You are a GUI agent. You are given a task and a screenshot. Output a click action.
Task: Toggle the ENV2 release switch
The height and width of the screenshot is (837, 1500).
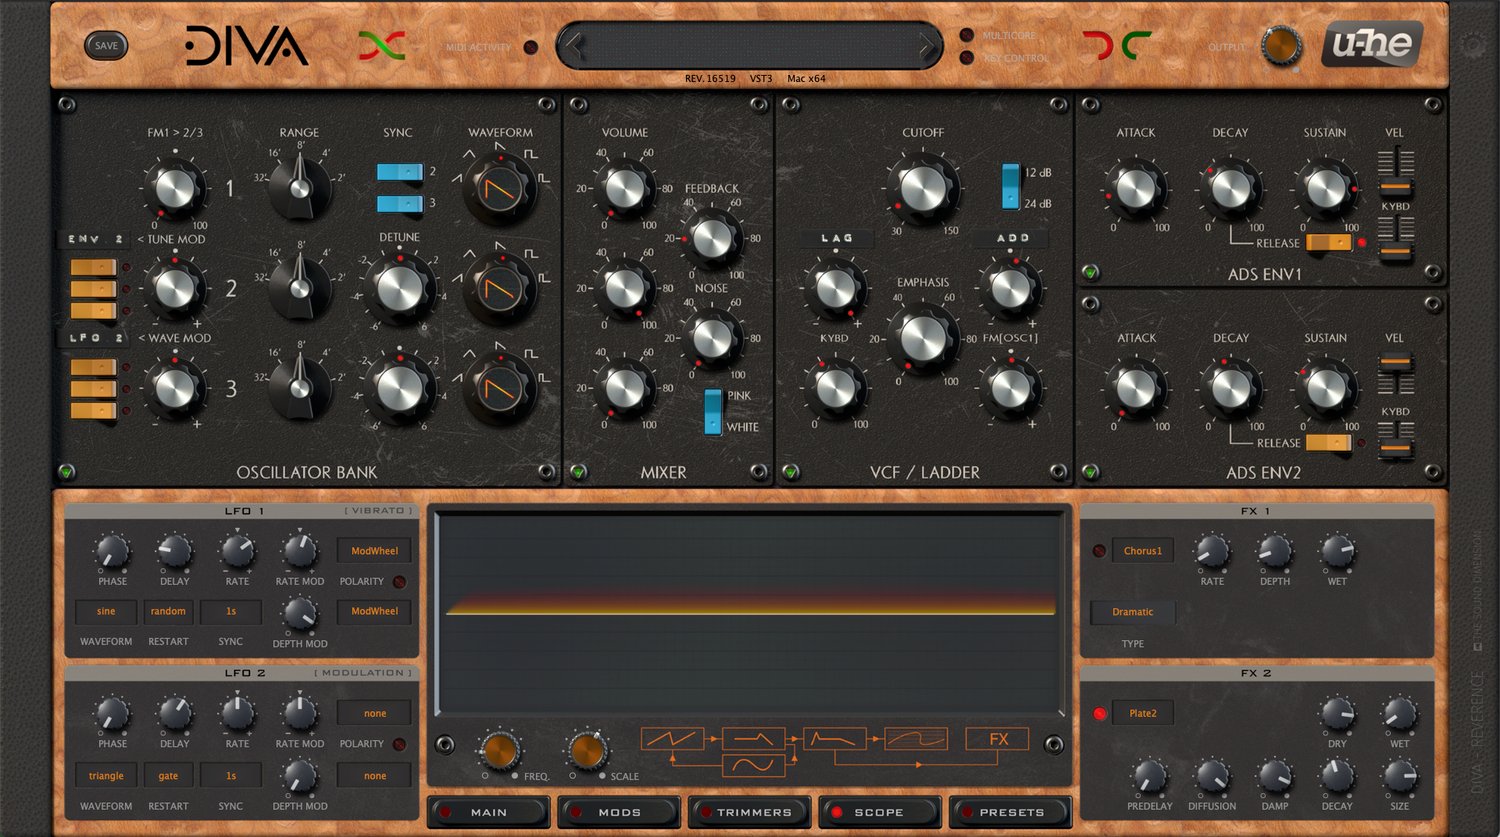pos(1329,442)
